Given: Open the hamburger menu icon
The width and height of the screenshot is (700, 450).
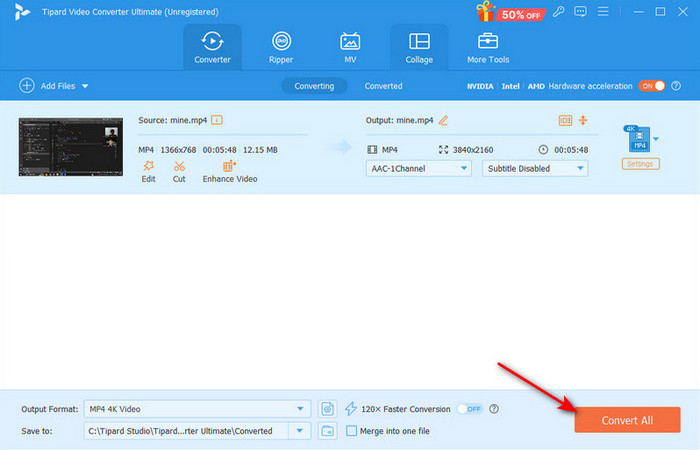Looking at the screenshot, I should tap(603, 11).
